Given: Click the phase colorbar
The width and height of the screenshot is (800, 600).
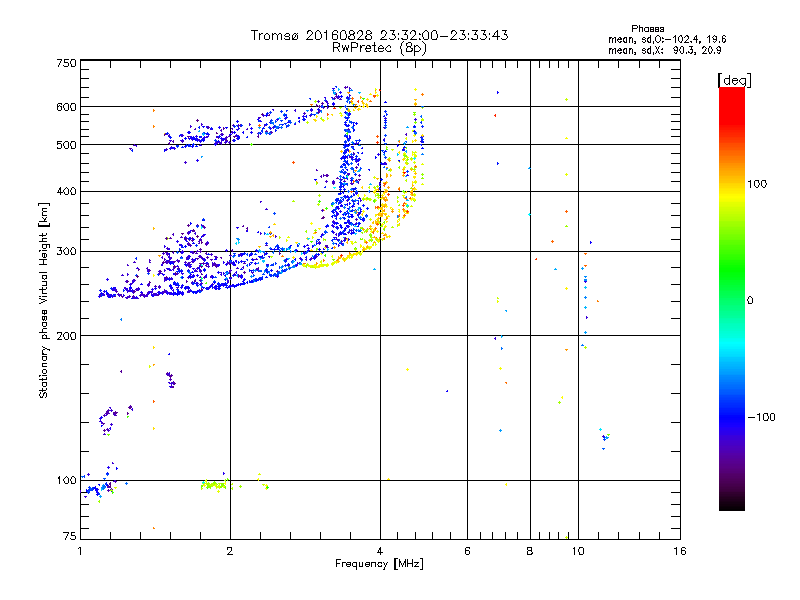Looking at the screenshot, I should tap(732, 298).
